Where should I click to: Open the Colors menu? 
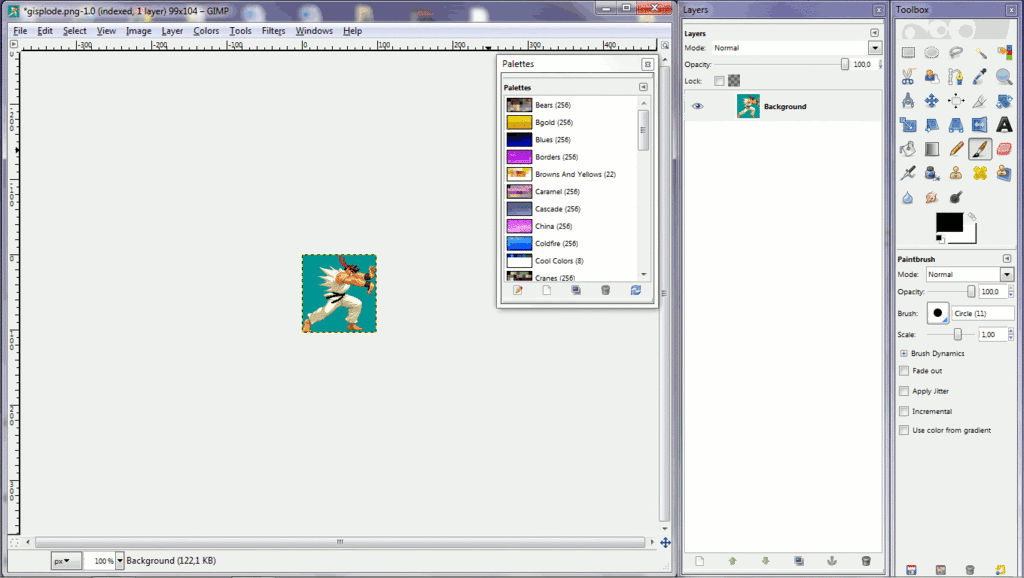(206, 31)
